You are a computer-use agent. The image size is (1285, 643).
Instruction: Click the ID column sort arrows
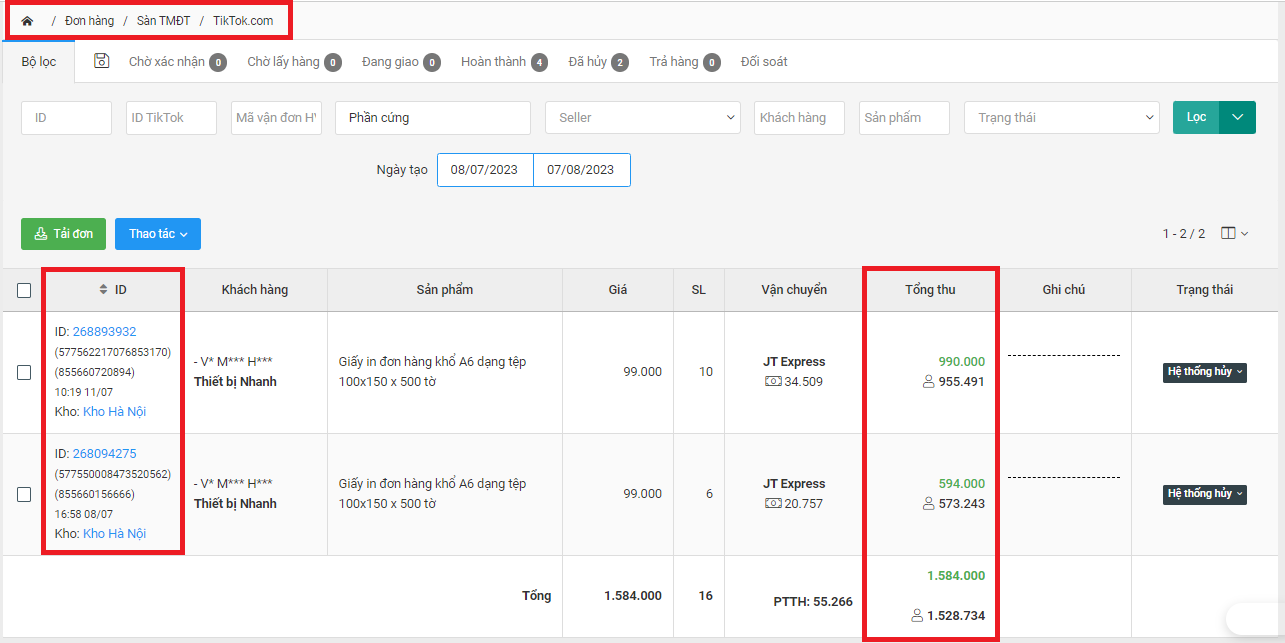(x=102, y=290)
